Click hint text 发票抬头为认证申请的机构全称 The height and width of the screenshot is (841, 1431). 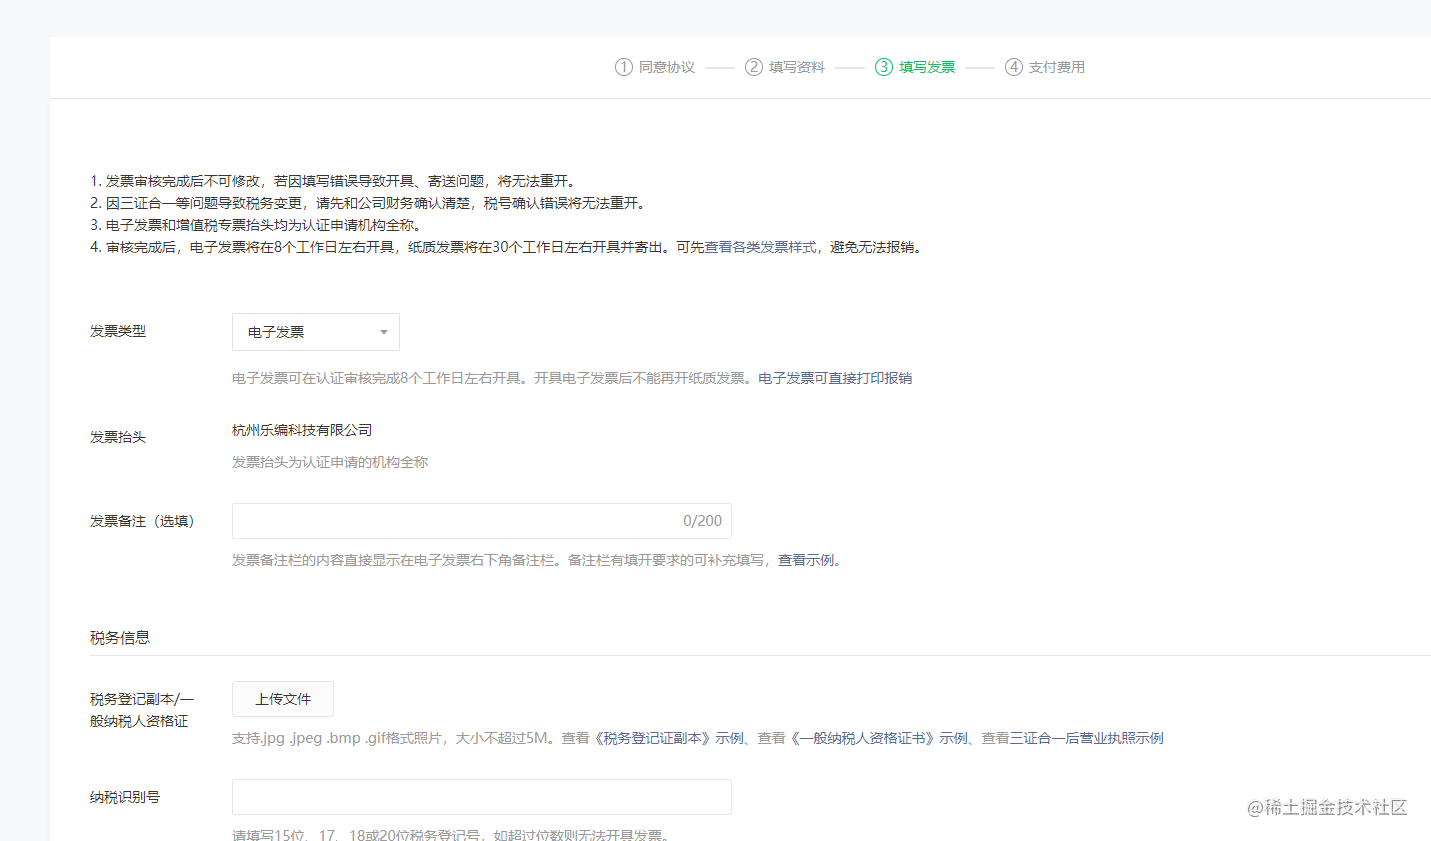(330, 462)
